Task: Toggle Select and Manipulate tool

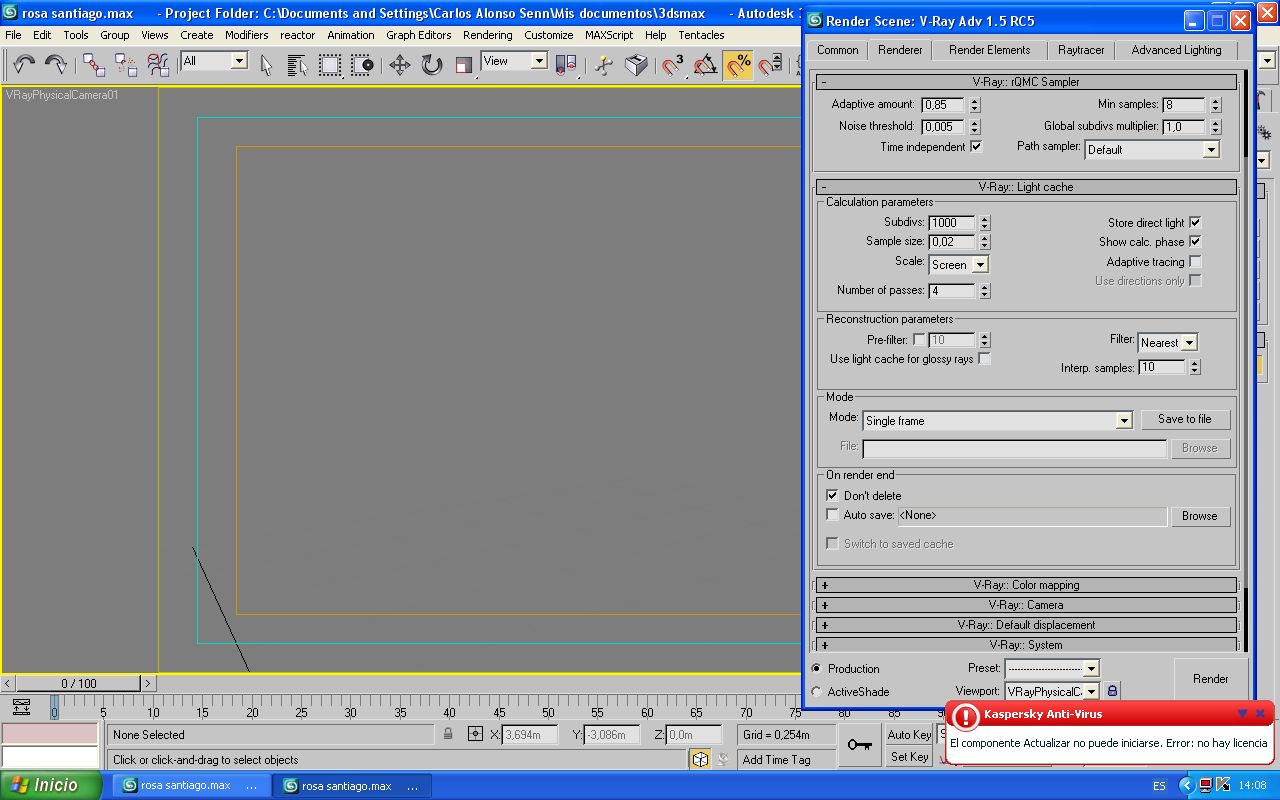Action: 604,65
